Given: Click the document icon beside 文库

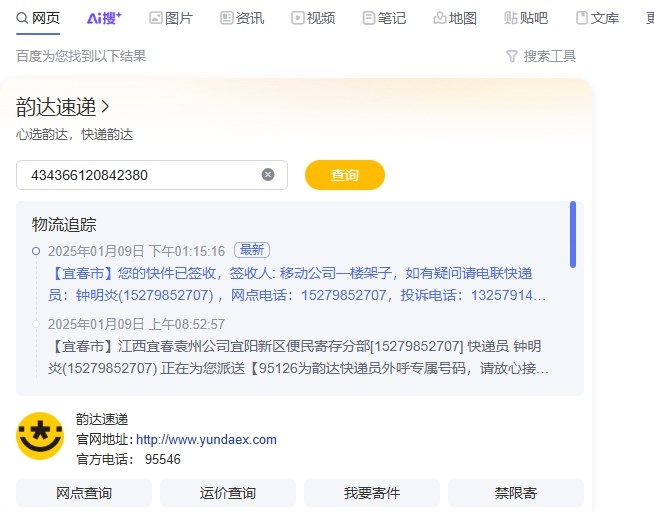Looking at the screenshot, I should (x=582, y=18).
